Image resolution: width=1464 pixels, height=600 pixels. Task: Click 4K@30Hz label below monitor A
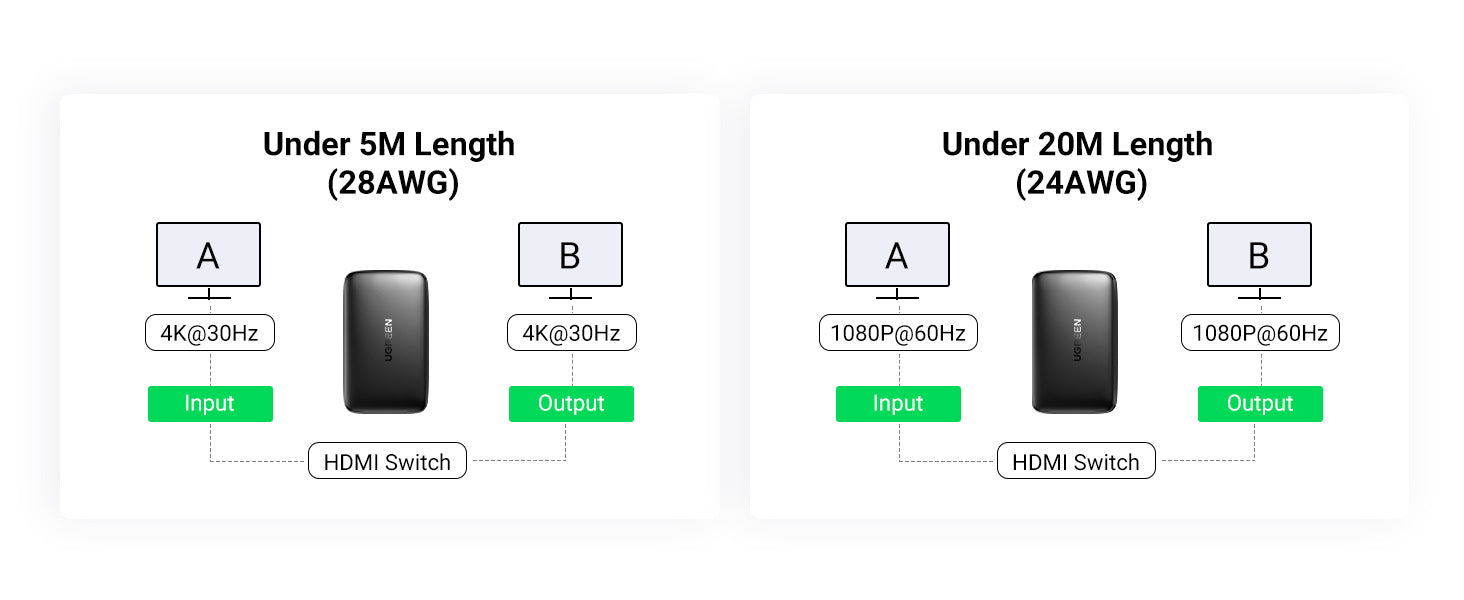click(210, 333)
